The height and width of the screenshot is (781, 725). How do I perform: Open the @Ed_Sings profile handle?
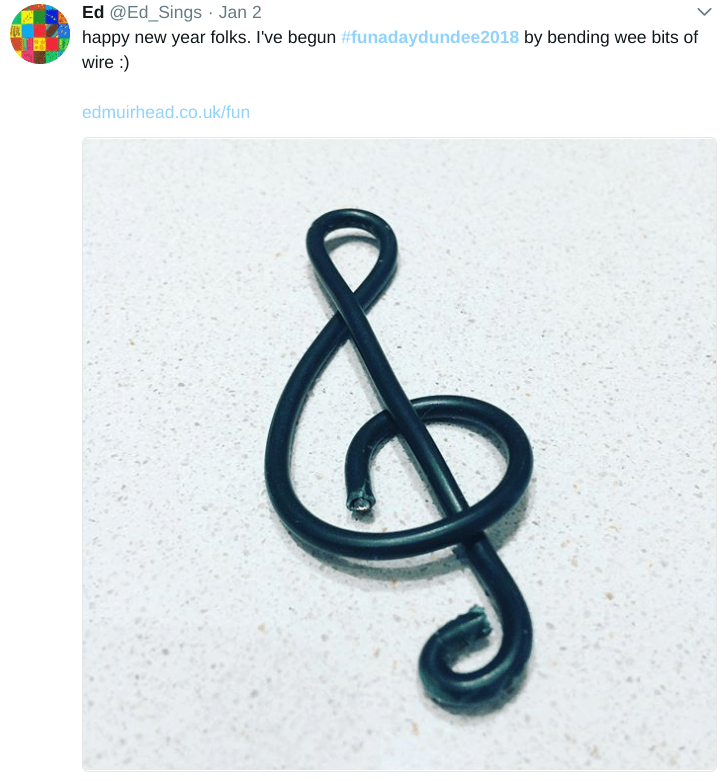155,12
